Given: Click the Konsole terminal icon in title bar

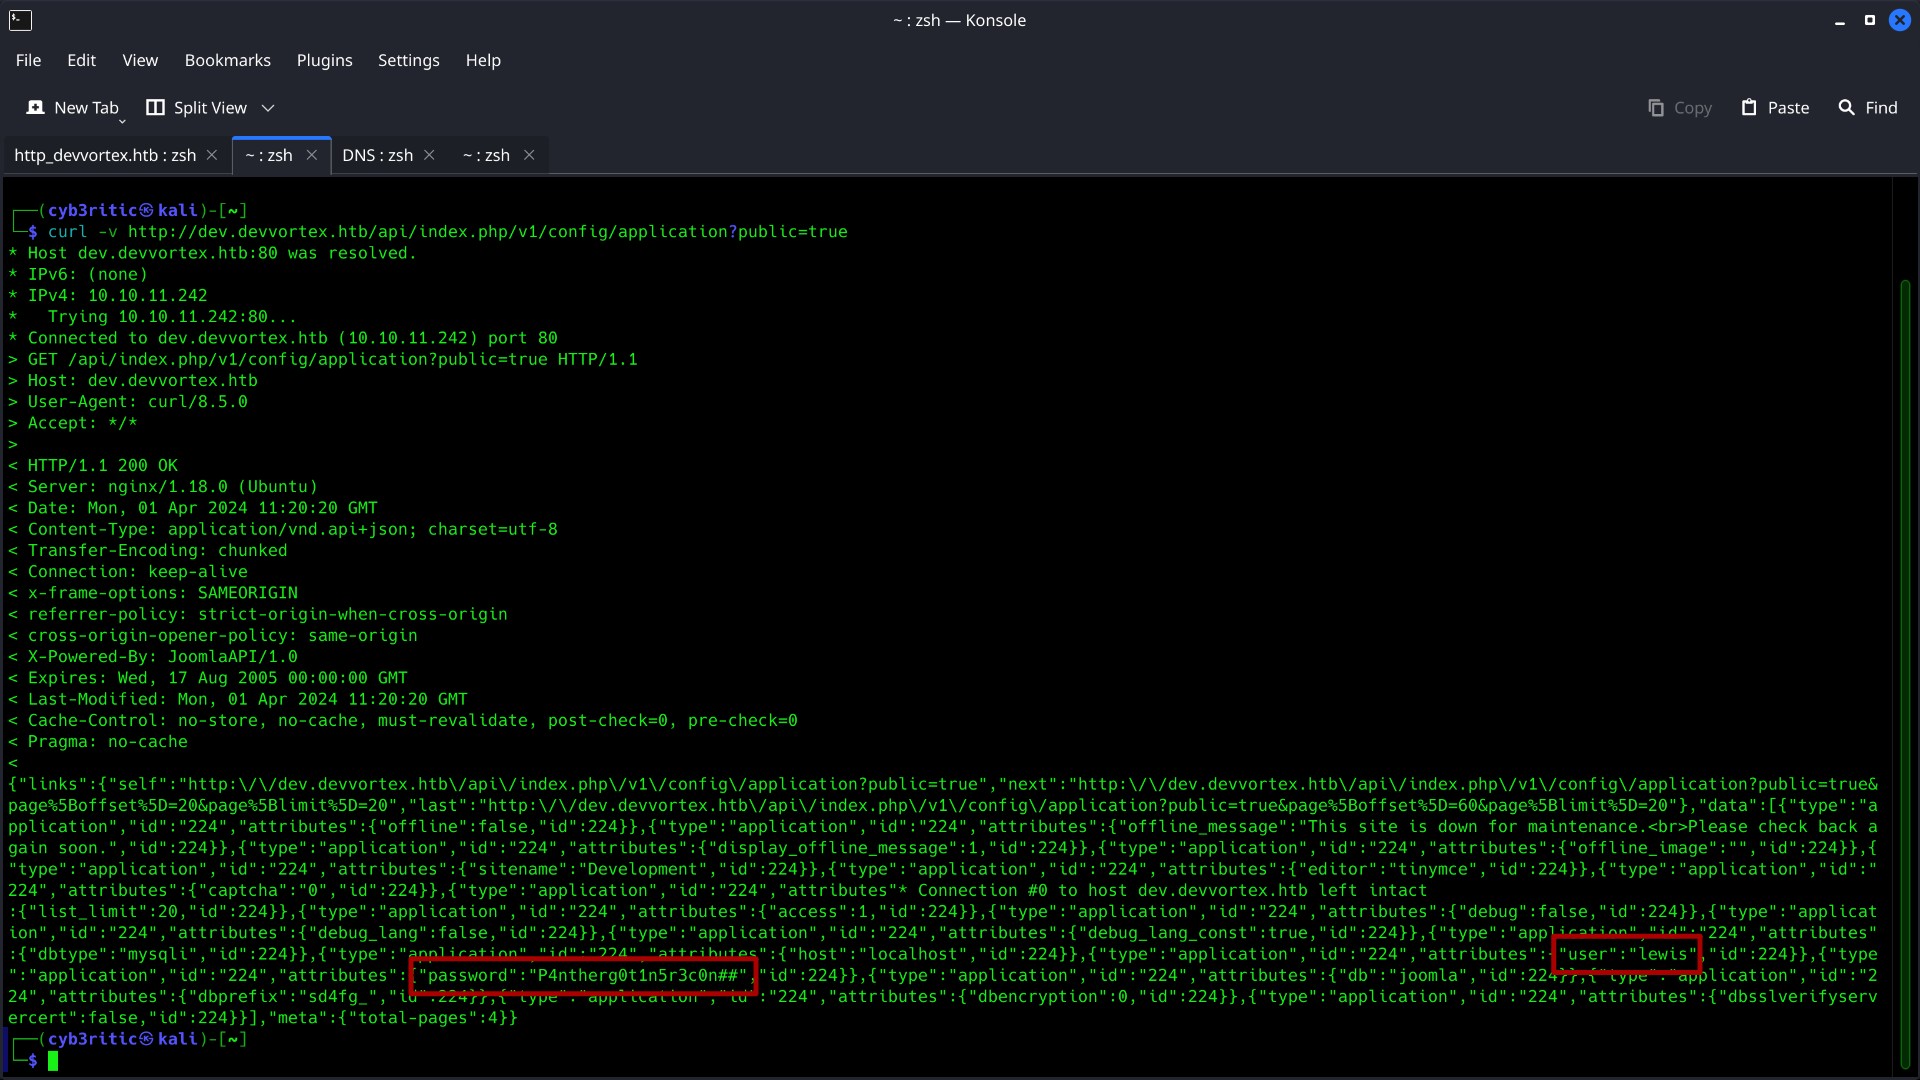Looking at the screenshot, I should coord(20,20).
